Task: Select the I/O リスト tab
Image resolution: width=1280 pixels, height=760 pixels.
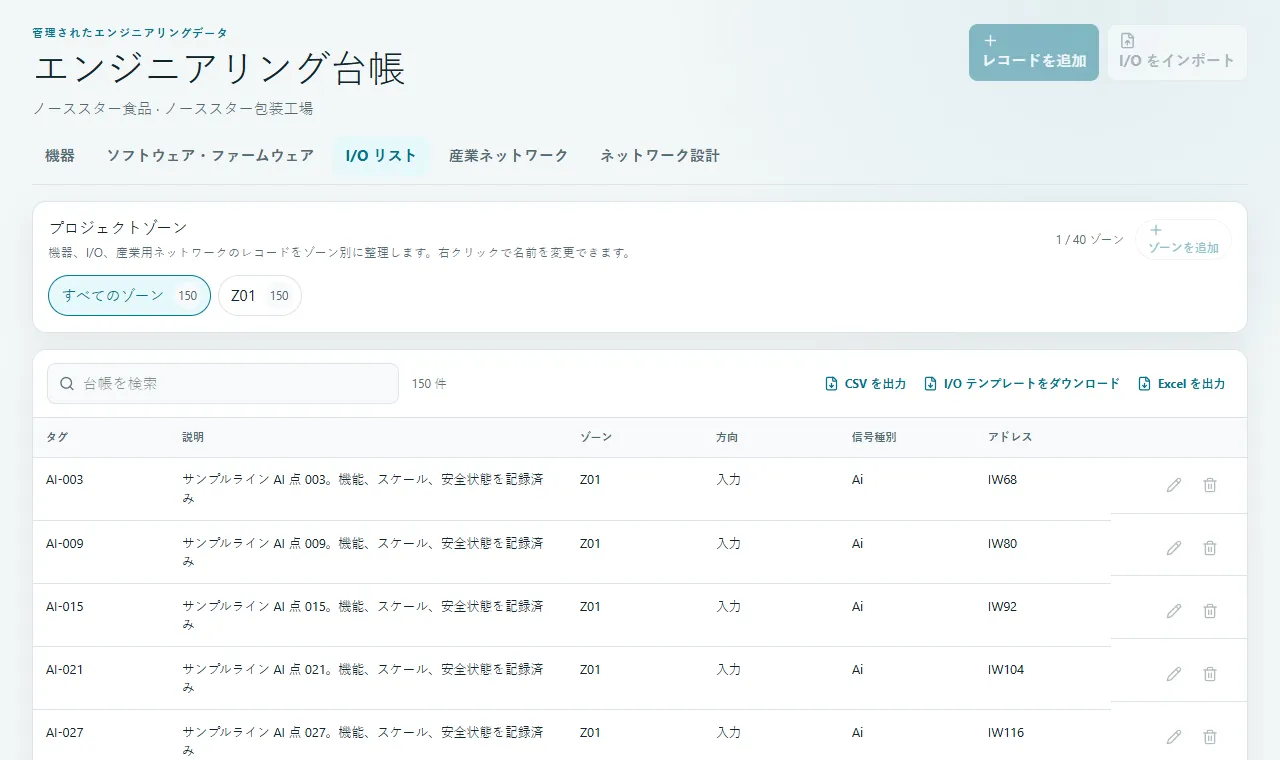Action: (381, 156)
